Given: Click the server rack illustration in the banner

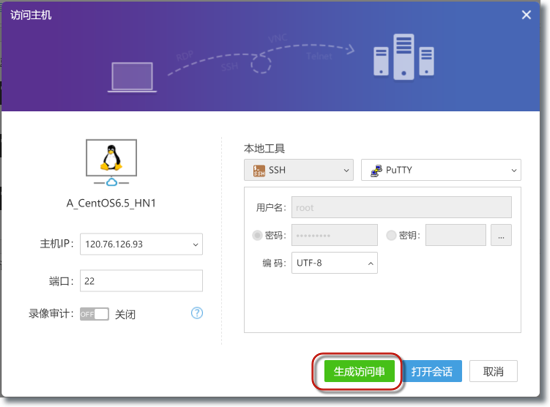Looking at the screenshot, I should [x=404, y=57].
